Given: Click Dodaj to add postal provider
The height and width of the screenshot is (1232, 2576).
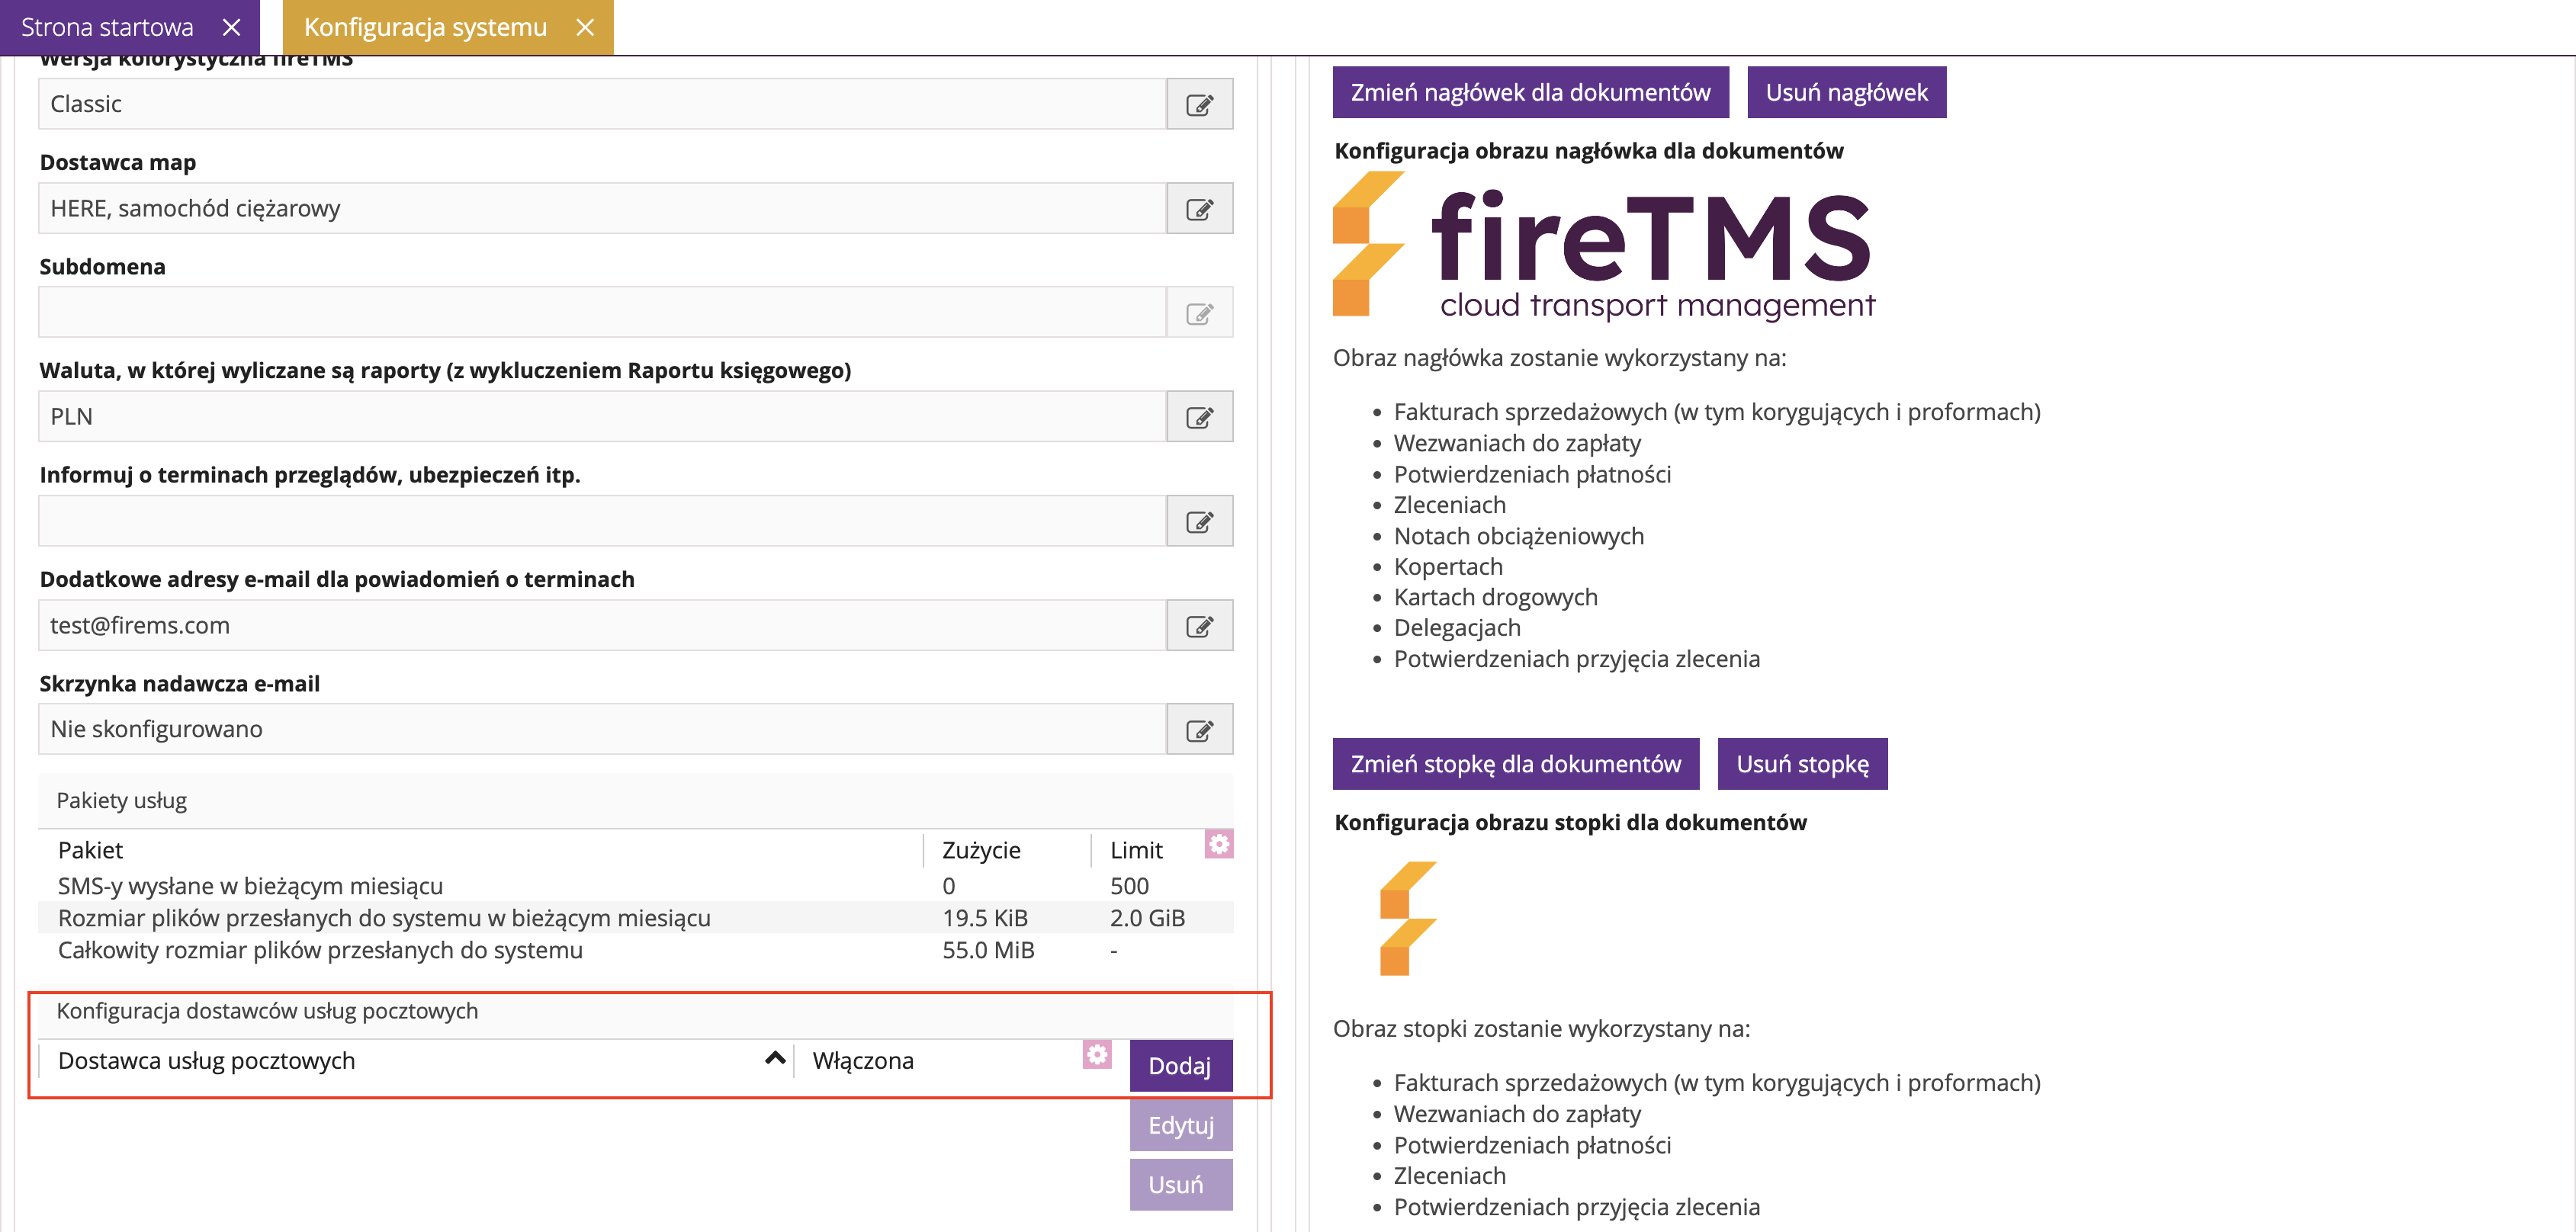Looking at the screenshot, I should [1180, 1066].
